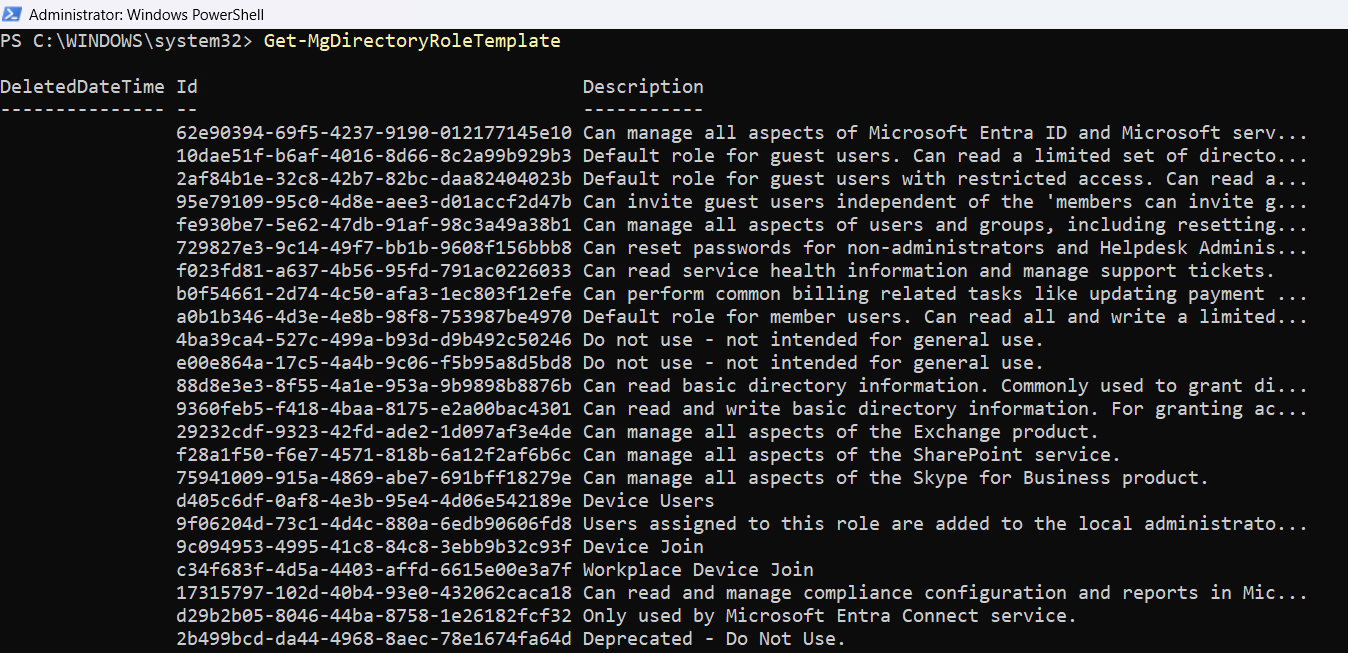Click the ID starting with fe930be7
Image resolution: width=1348 pixels, height=653 pixels.
[x=374, y=225]
